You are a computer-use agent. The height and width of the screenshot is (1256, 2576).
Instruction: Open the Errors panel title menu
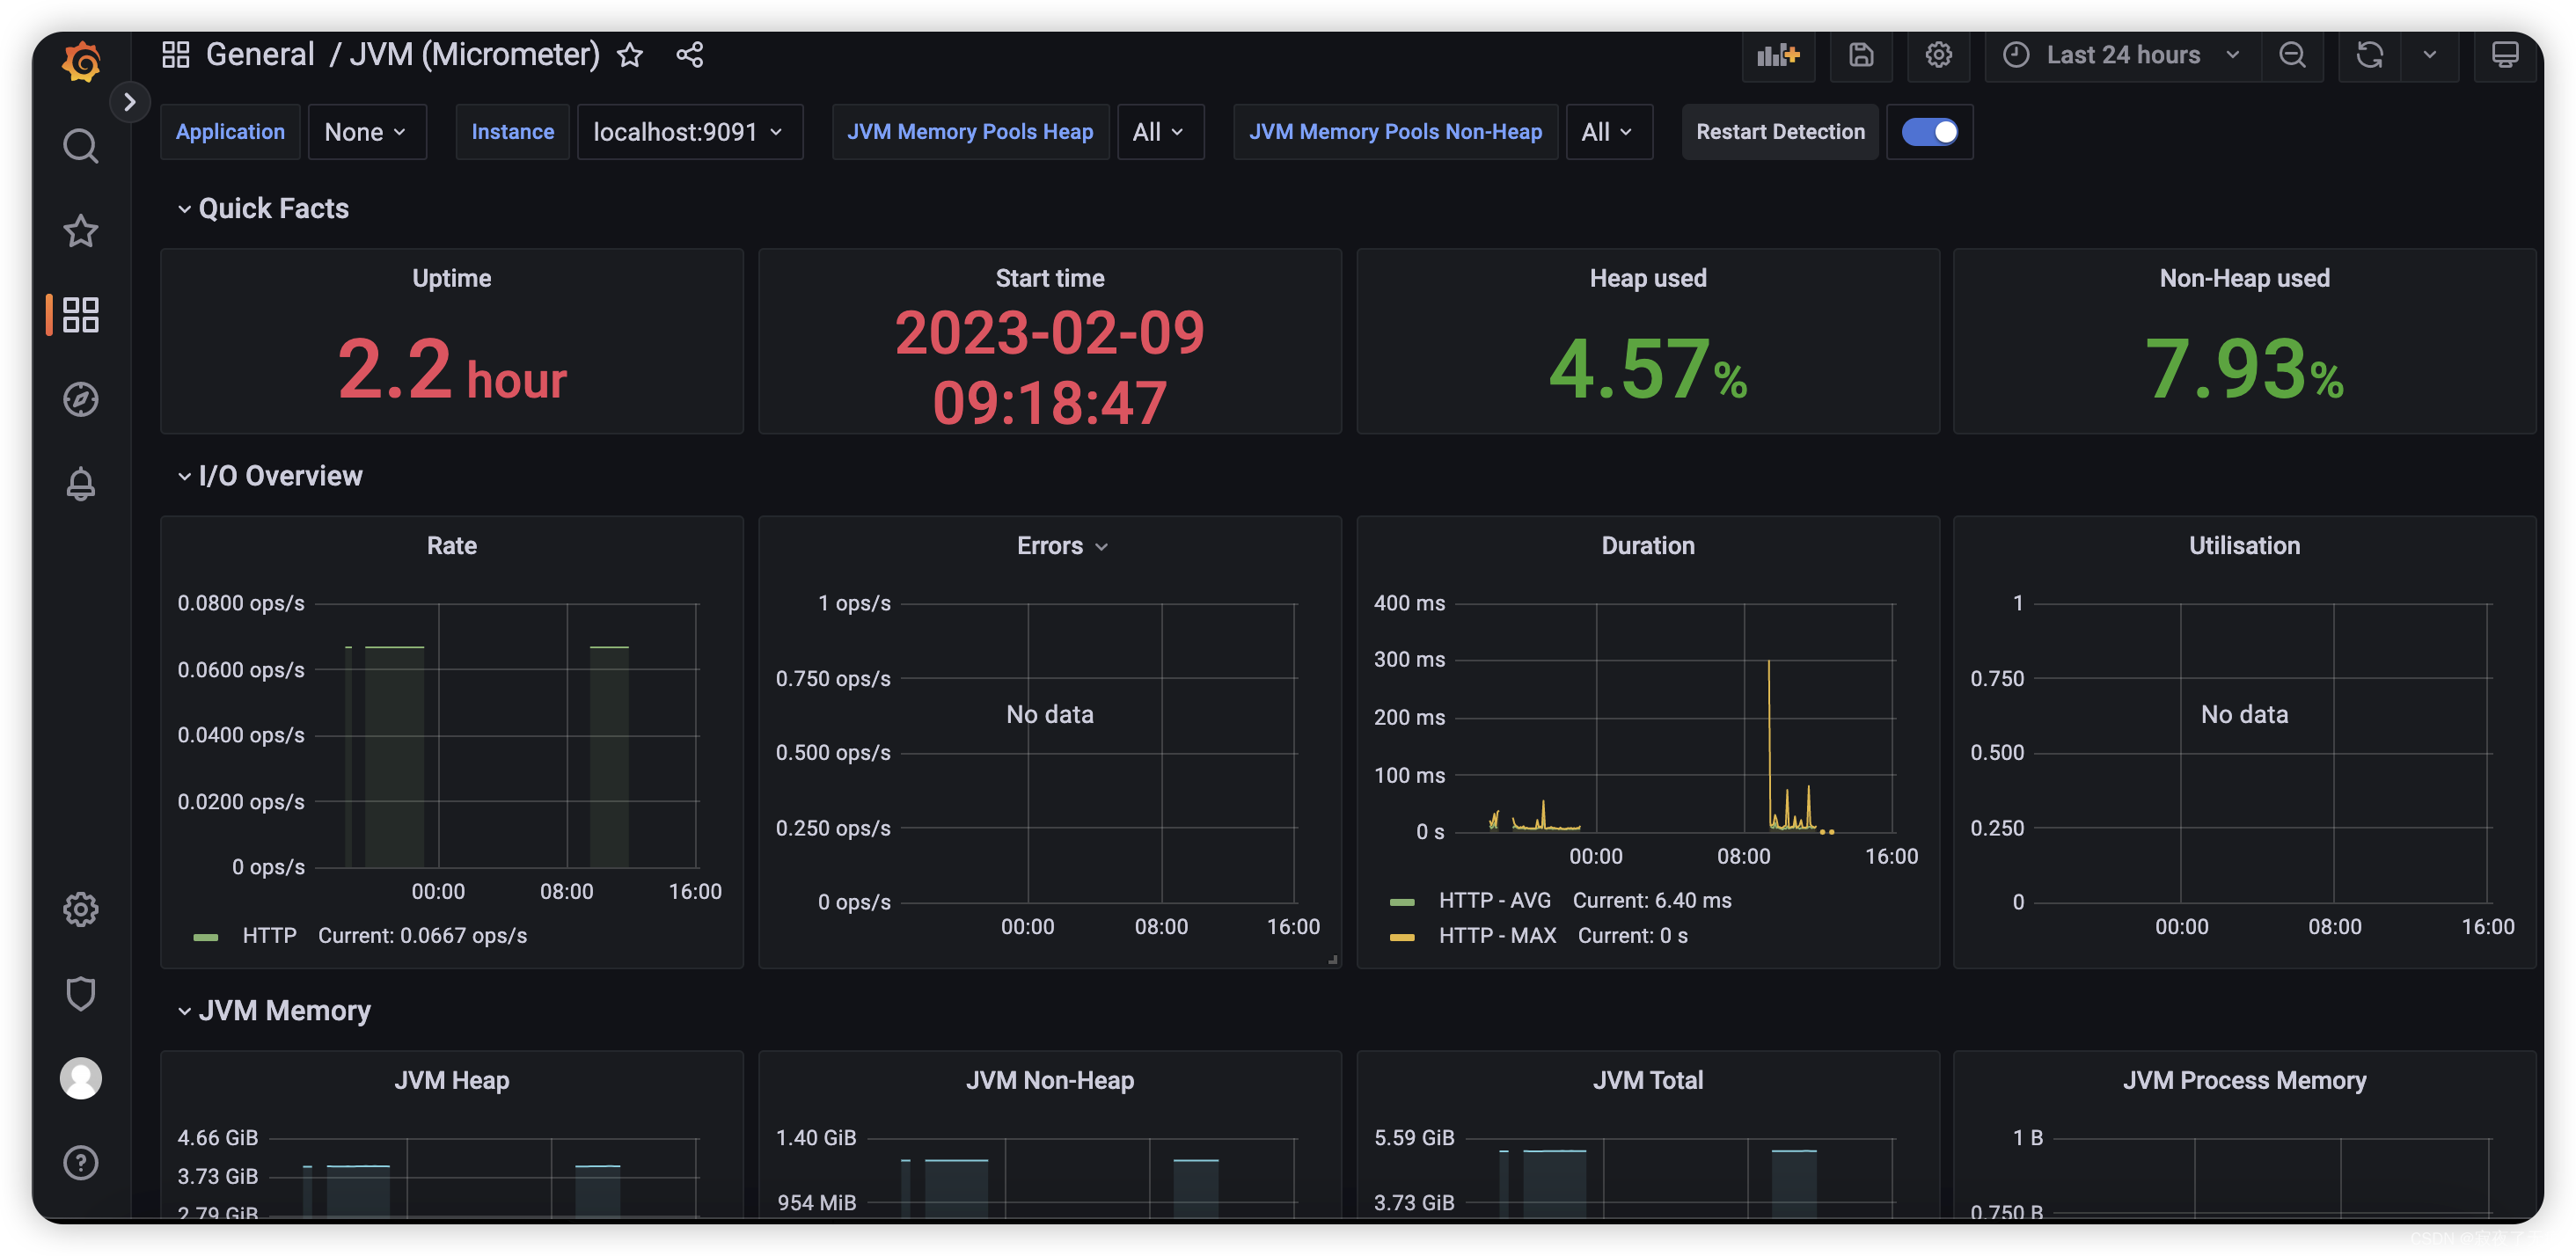click(1061, 546)
